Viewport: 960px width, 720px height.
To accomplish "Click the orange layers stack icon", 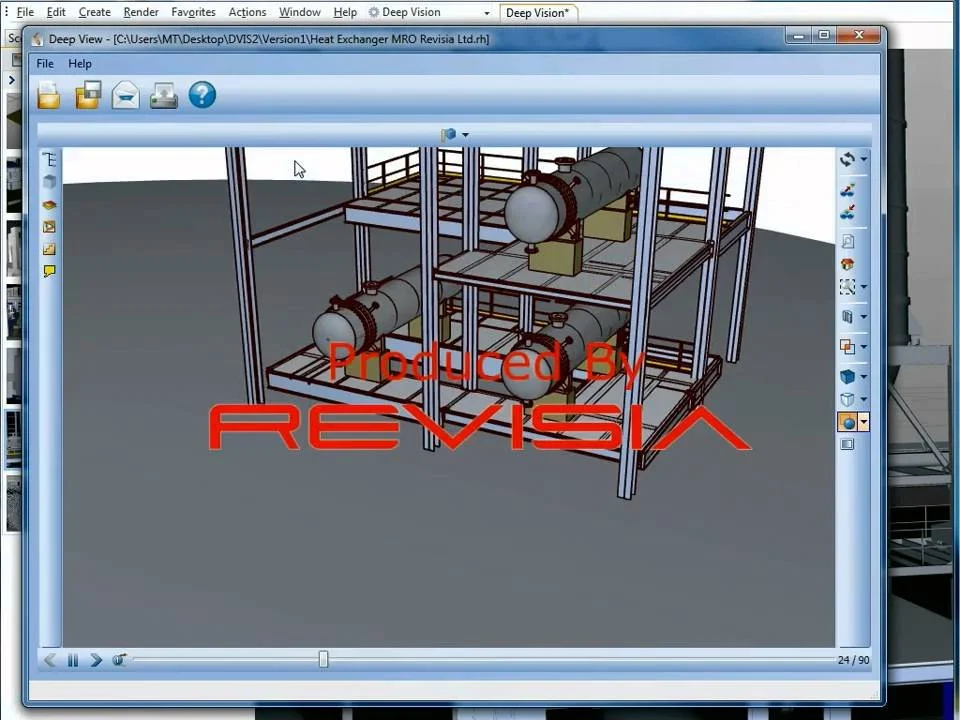I will [50, 204].
